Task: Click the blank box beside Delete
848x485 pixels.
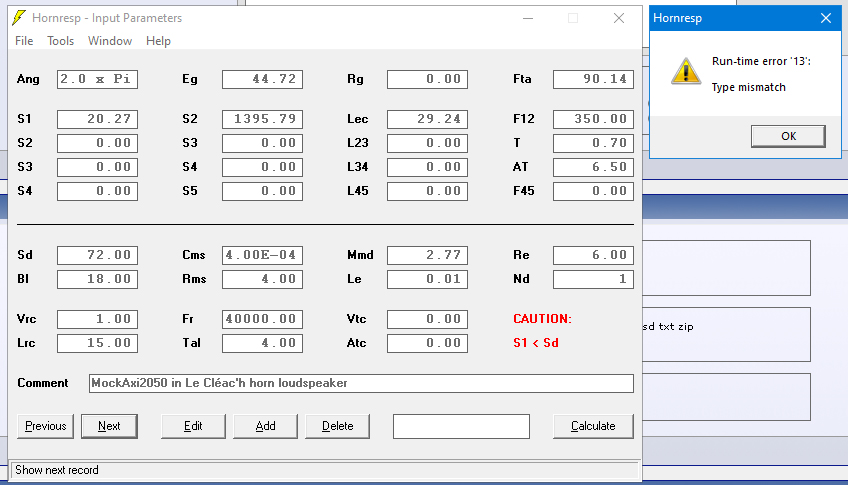Action: 461,426
